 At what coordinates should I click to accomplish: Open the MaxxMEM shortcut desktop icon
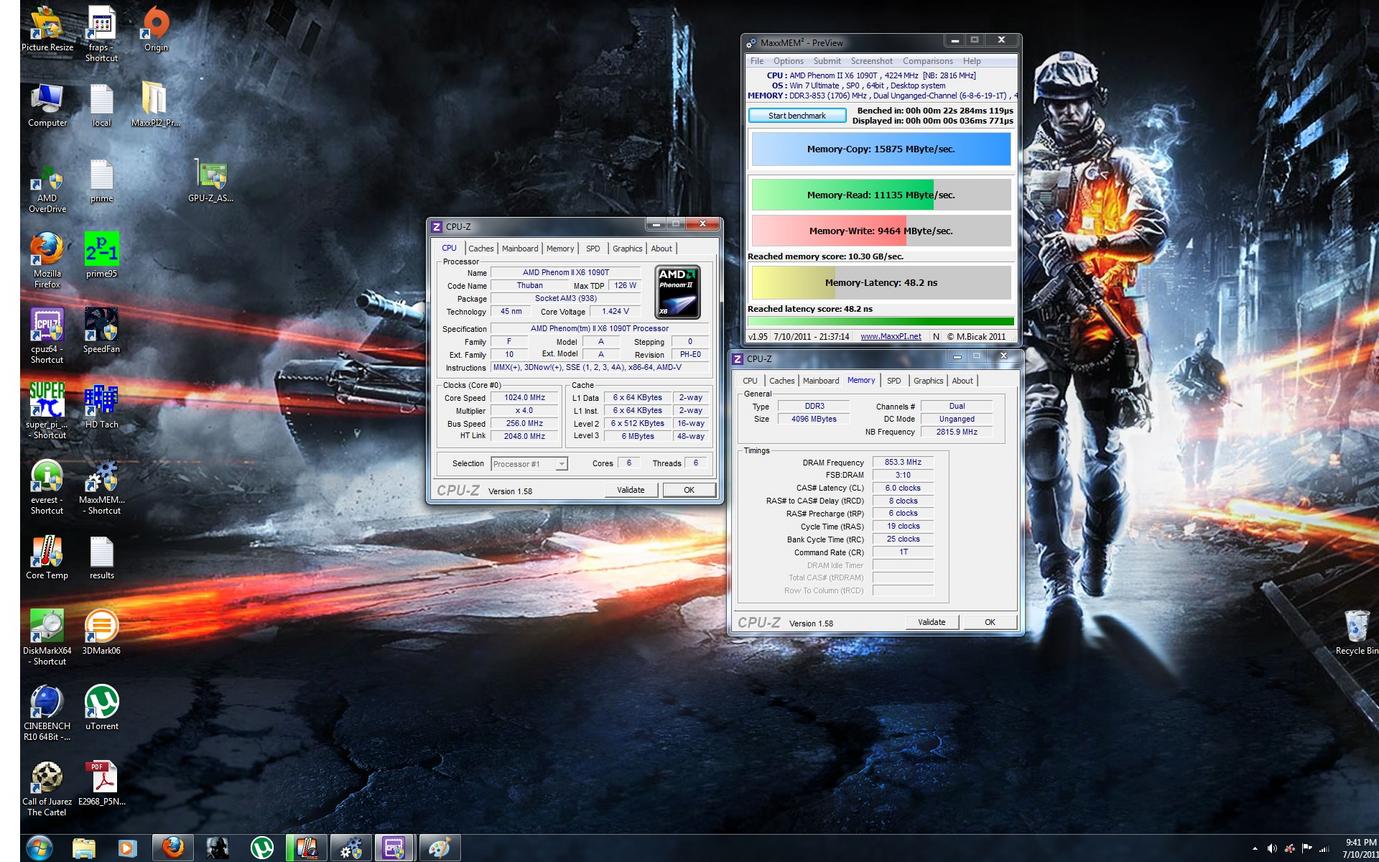[x=101, y=488]
